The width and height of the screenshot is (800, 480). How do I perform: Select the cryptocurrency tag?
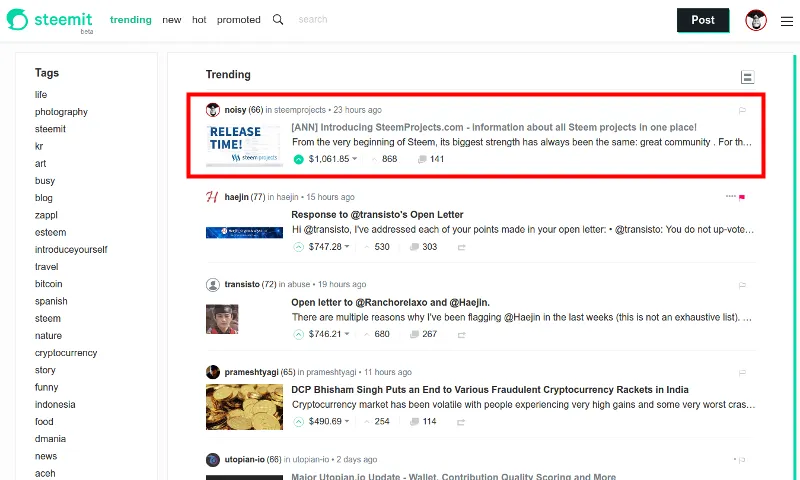tap(66, 353)
